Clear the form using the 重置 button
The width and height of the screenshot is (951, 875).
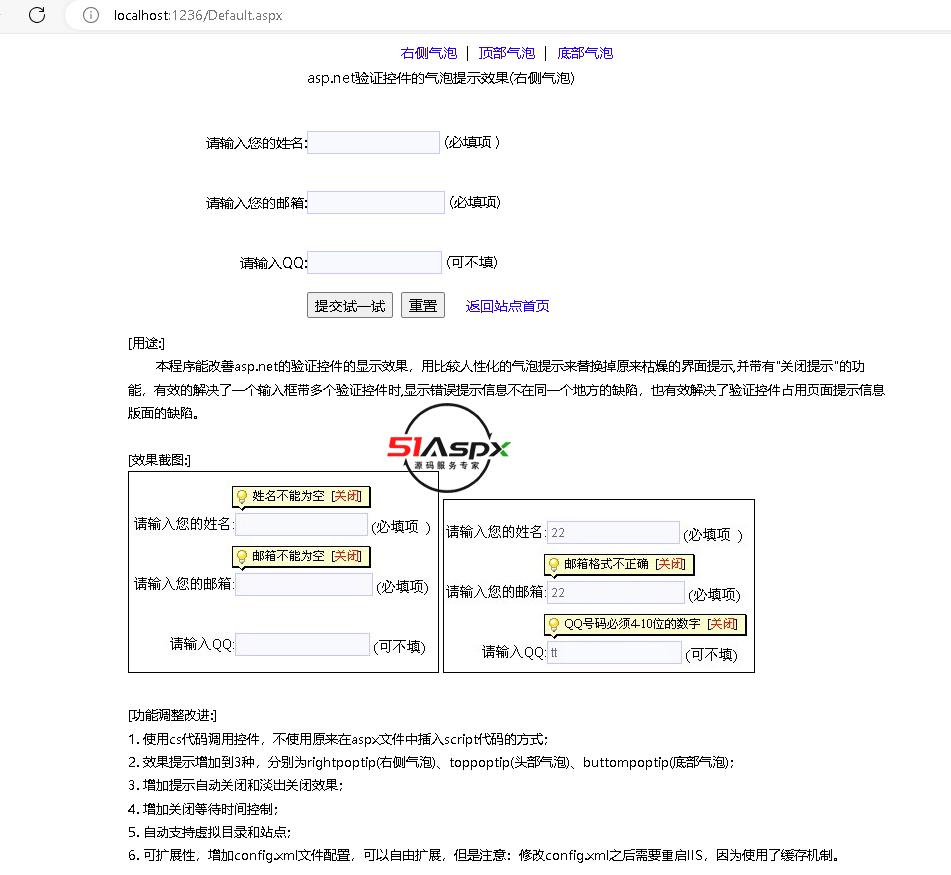pyautogui.click(x=423, y=305)
